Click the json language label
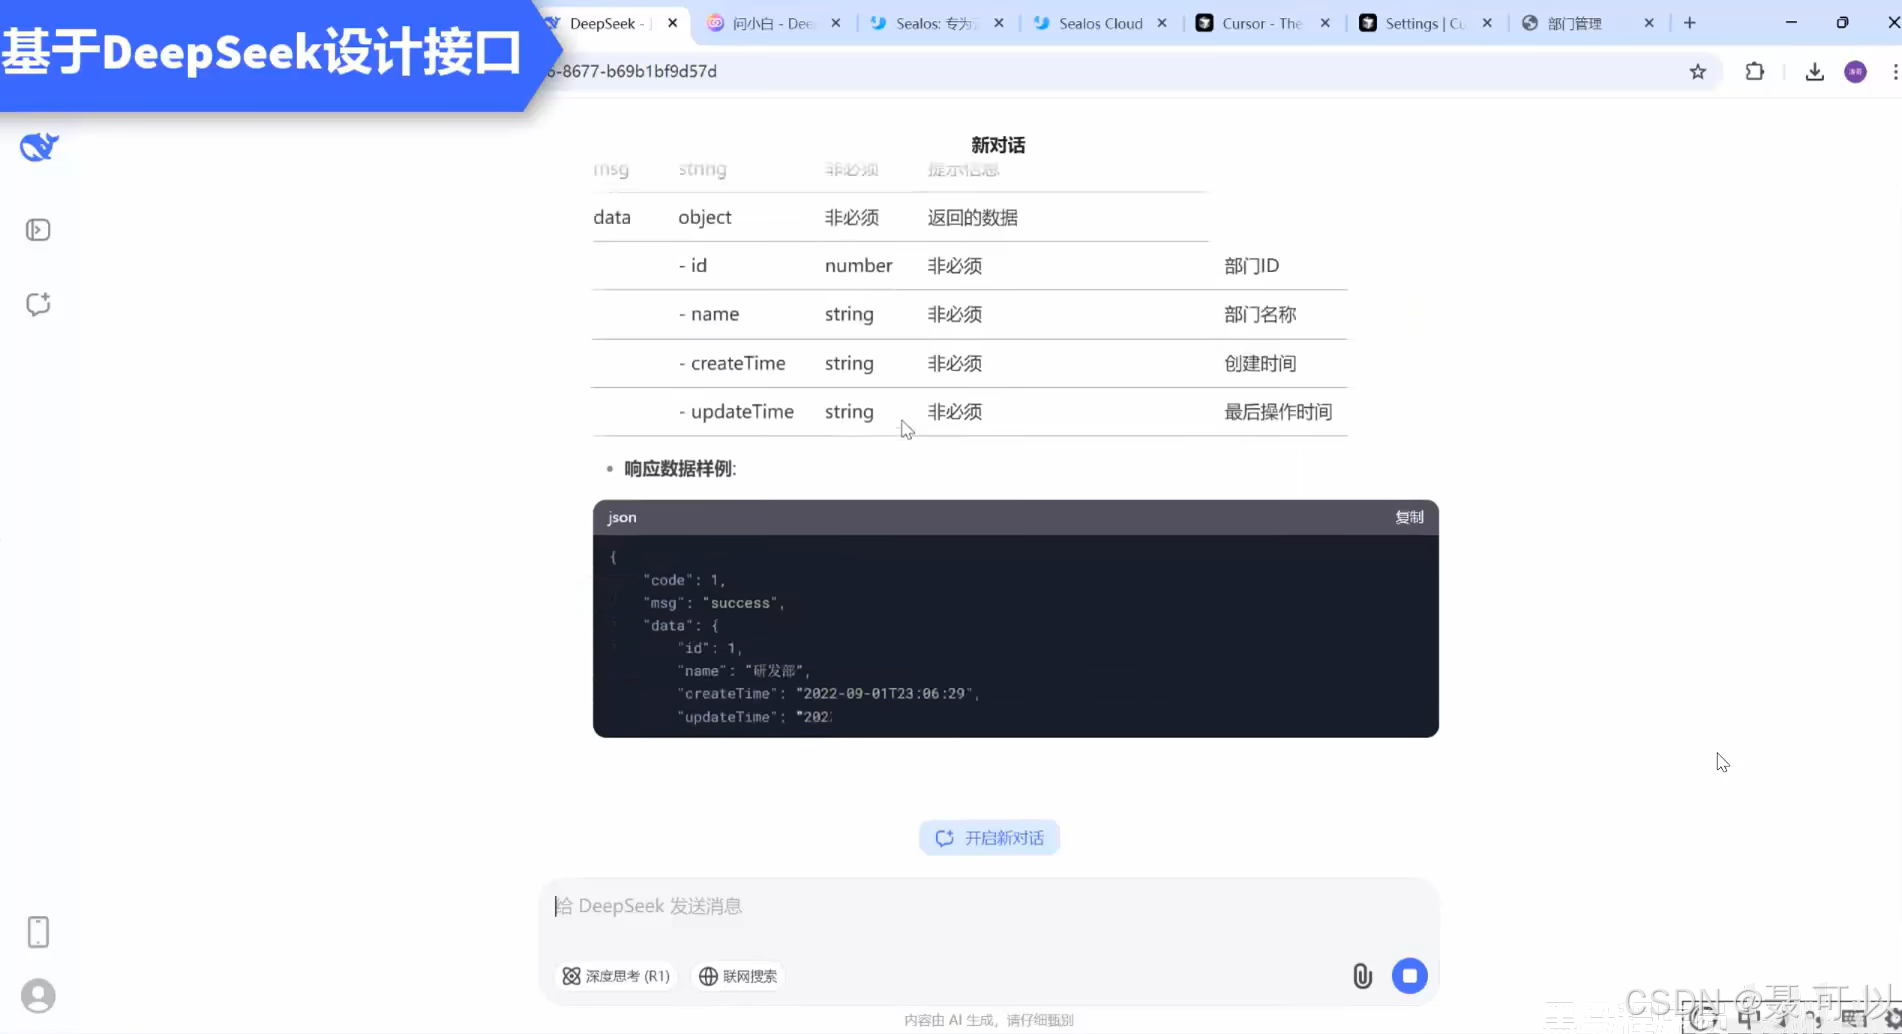 point(622,517)
